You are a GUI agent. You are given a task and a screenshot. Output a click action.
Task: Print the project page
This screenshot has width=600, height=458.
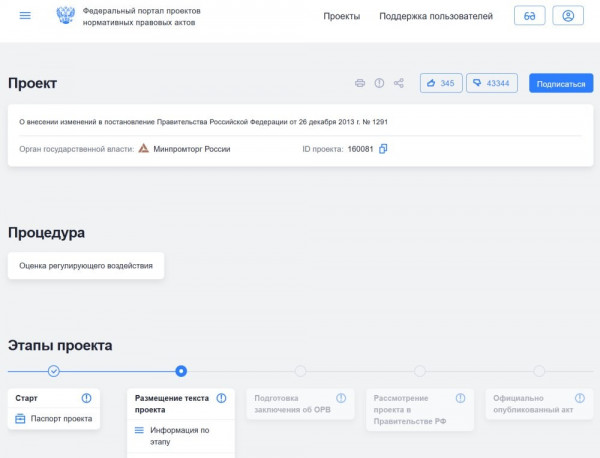[x=360, y=84]
